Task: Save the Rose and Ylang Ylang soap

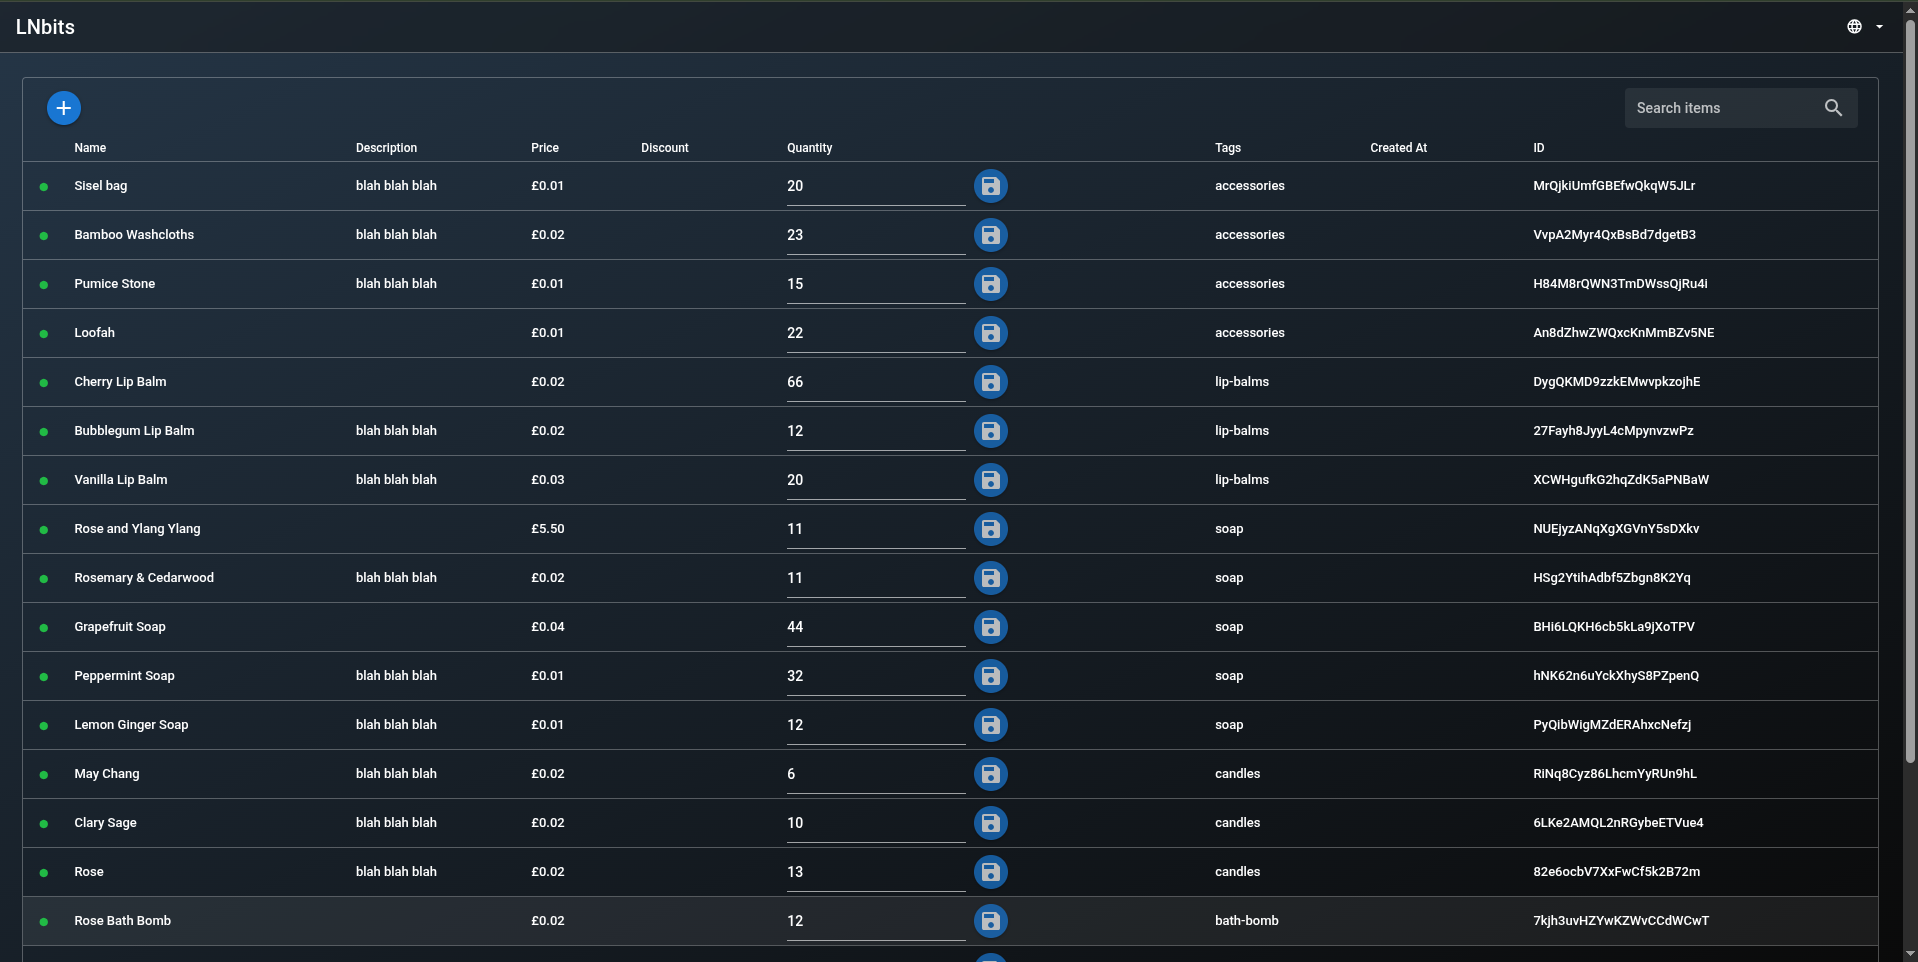Action: [989, 529]
